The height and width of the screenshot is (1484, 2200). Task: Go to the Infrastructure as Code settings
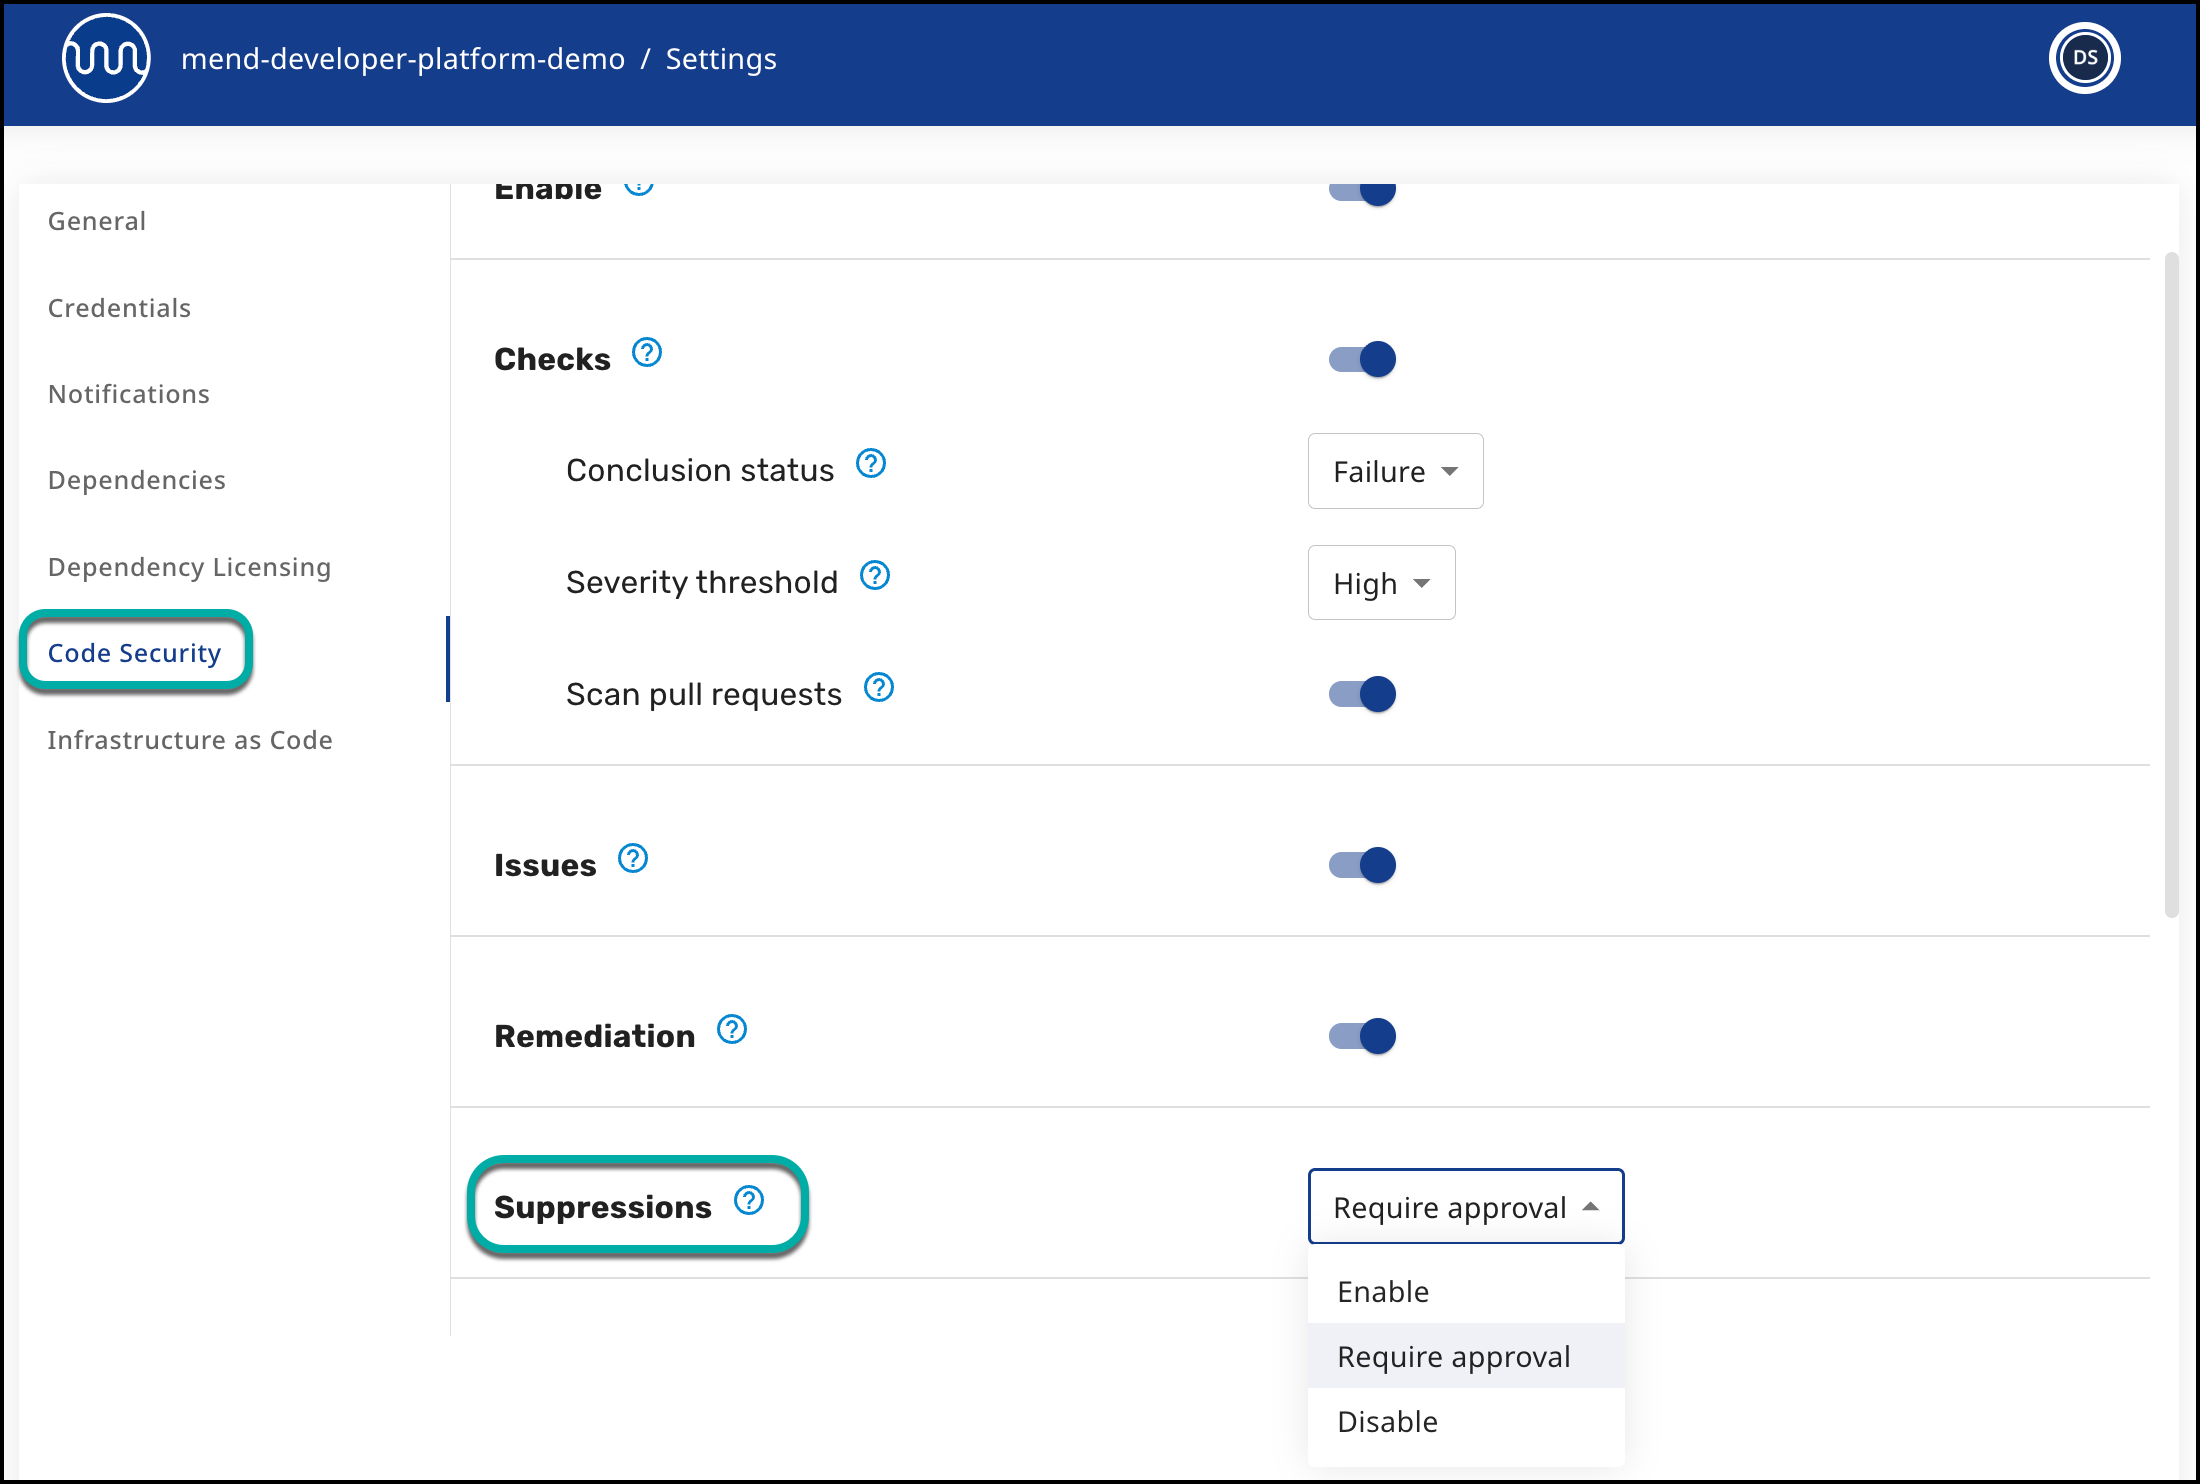click(190, 740)
